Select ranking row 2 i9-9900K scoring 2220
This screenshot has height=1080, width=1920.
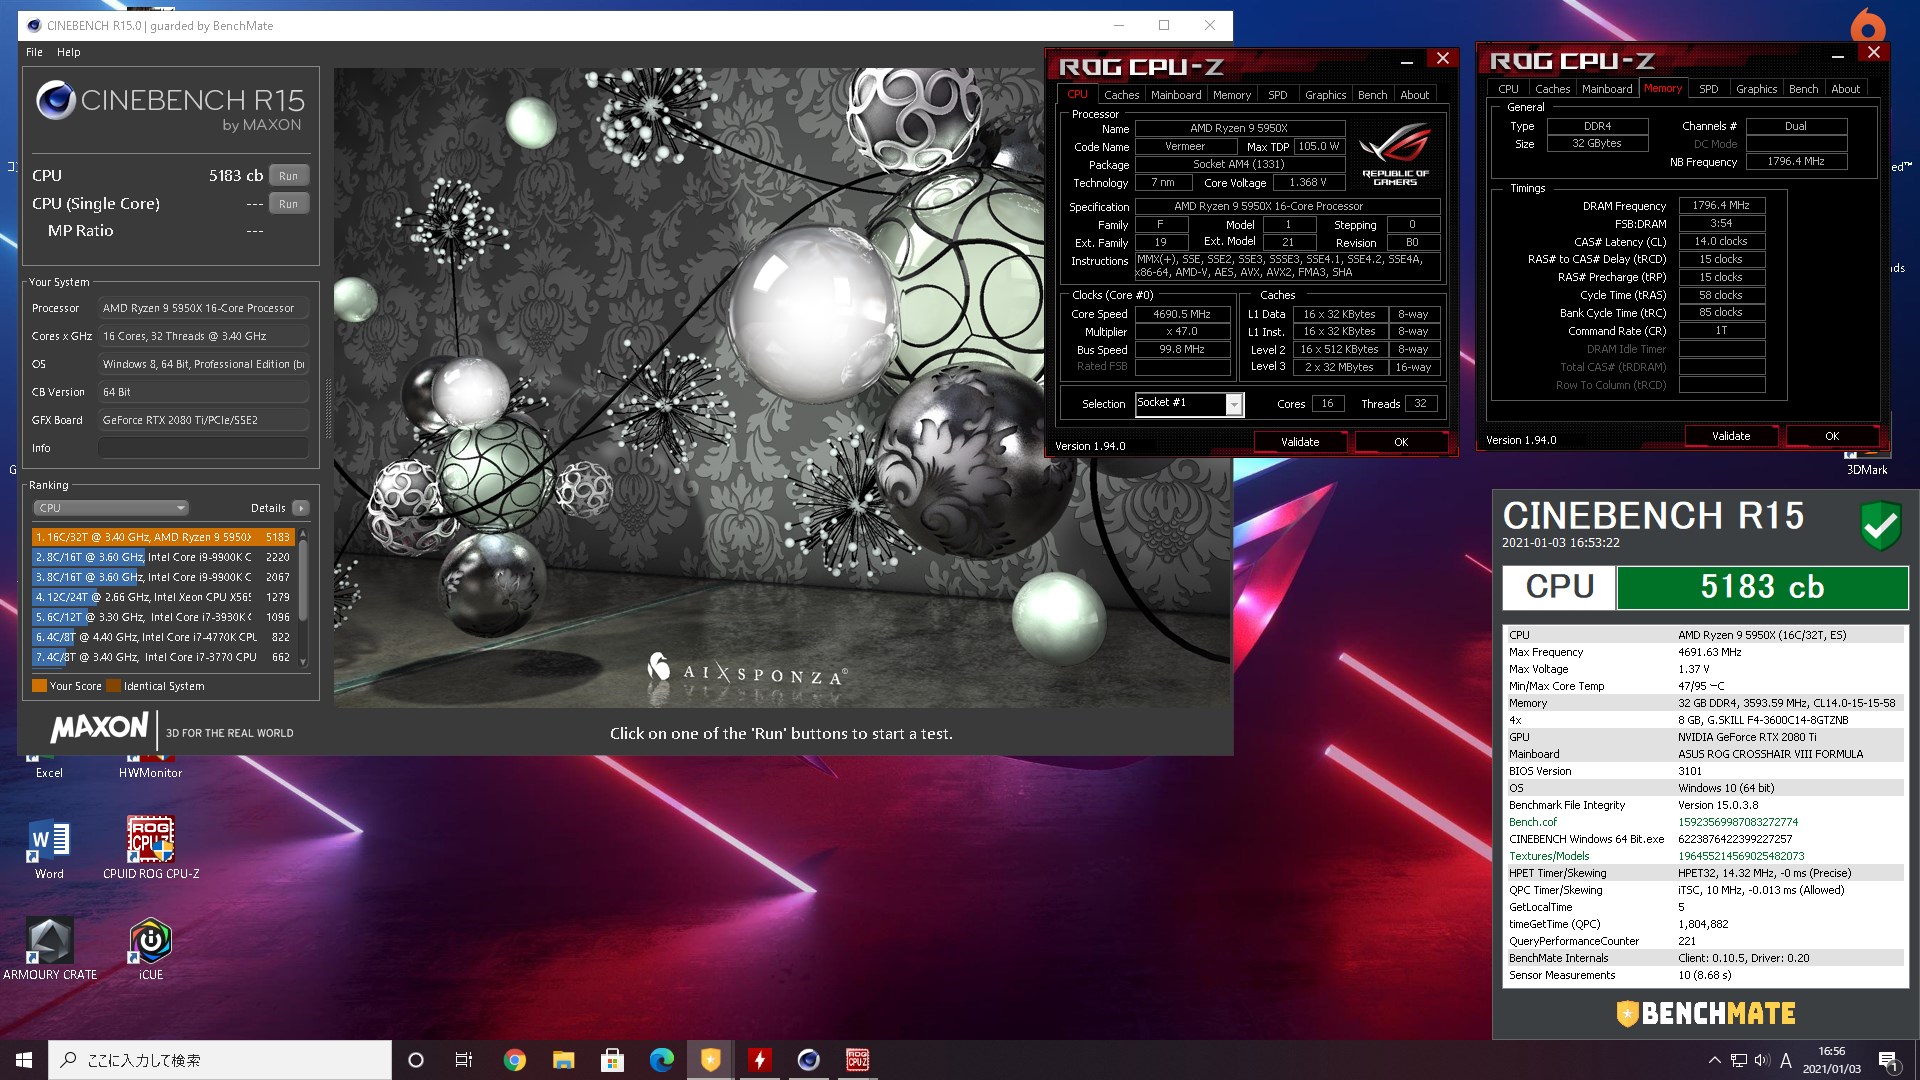point(163,557)
